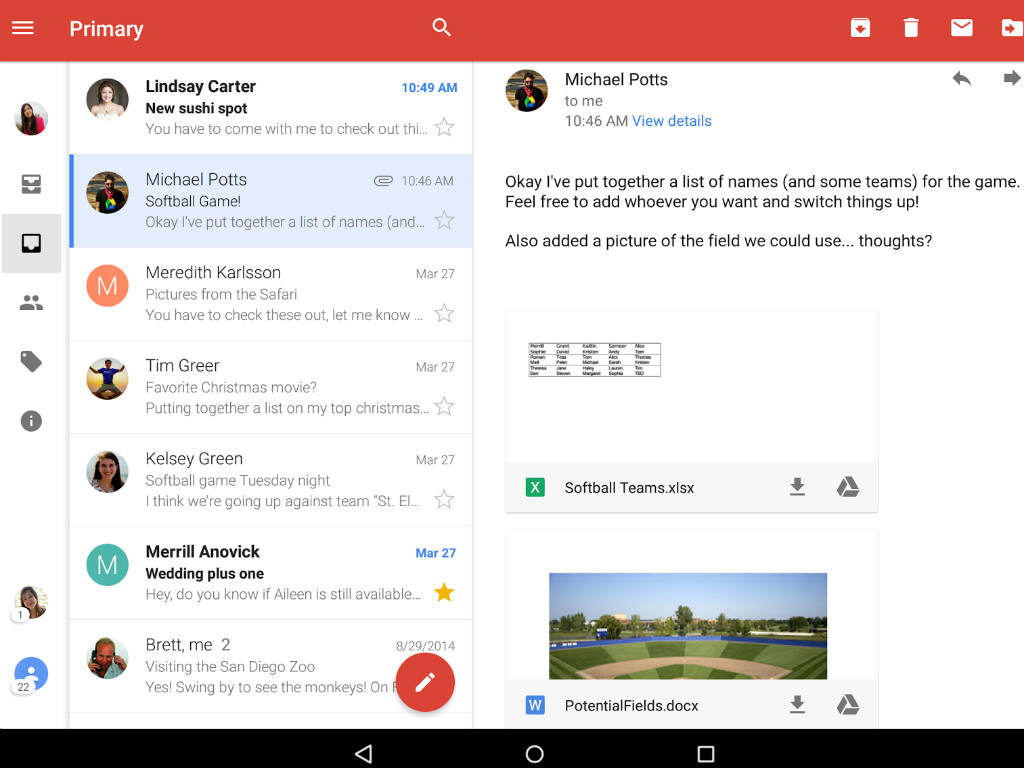
Task: Forward the Softball Game email
Action: click(1011, 79)
